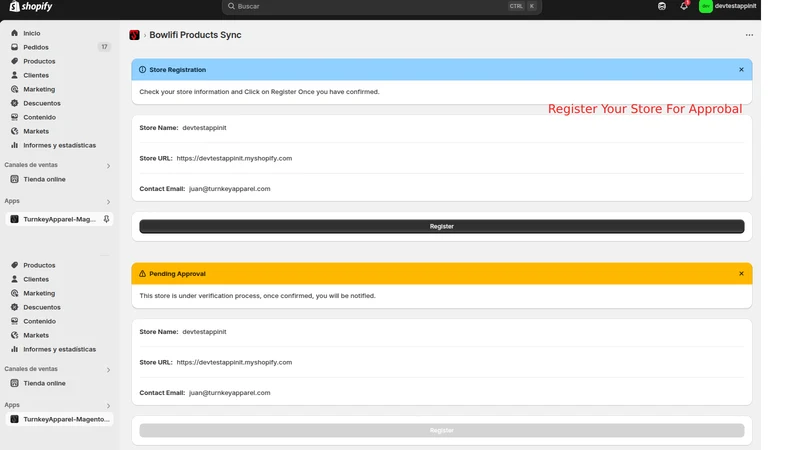Open the TurnkeyApparel-Mag... app item

coord(60,219)
